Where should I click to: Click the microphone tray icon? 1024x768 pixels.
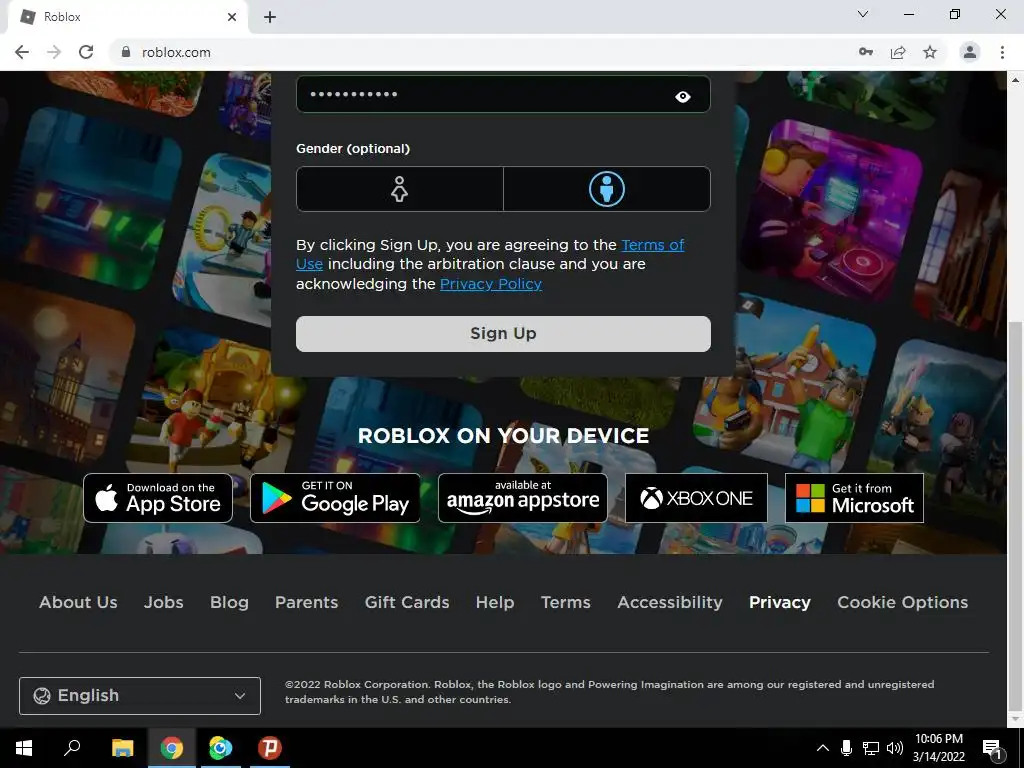(846, 748)
